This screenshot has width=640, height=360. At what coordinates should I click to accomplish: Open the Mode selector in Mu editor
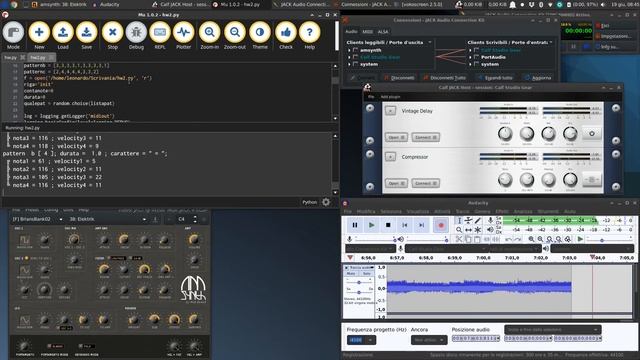coord(13,33)
